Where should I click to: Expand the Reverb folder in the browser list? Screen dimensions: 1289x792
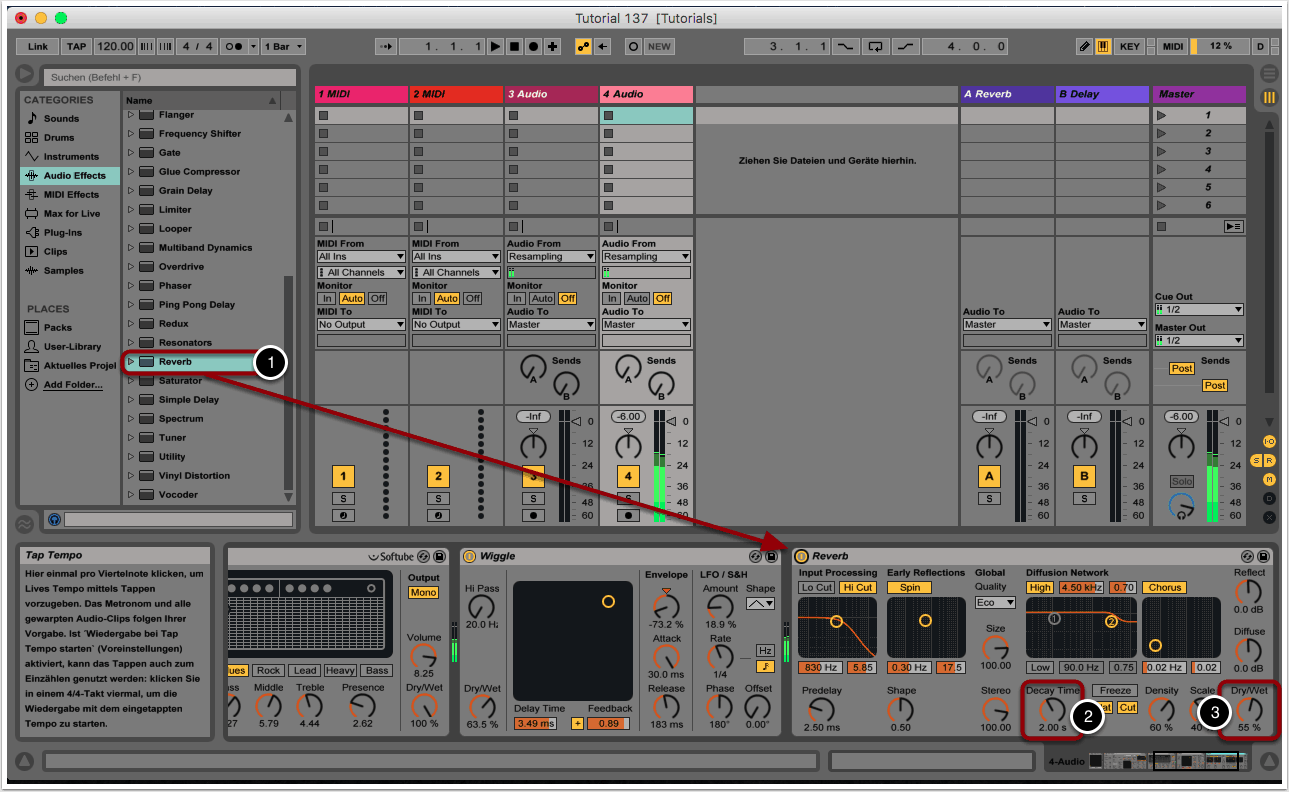click(130, 362)
